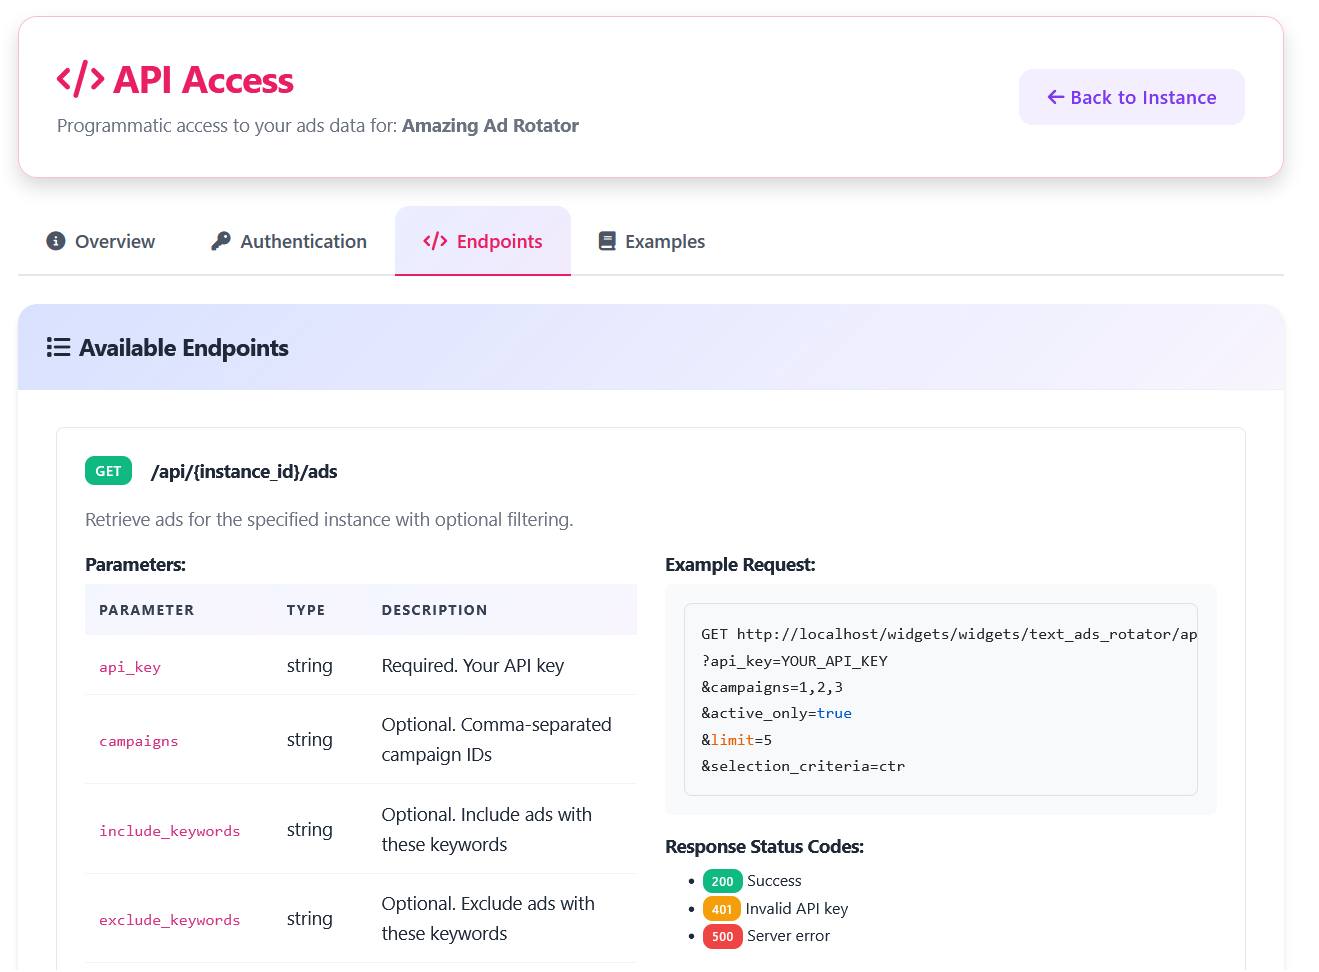This screenshot has width=1319, height=972.
Task: Open the Examples tab
Action: point(651,241)
